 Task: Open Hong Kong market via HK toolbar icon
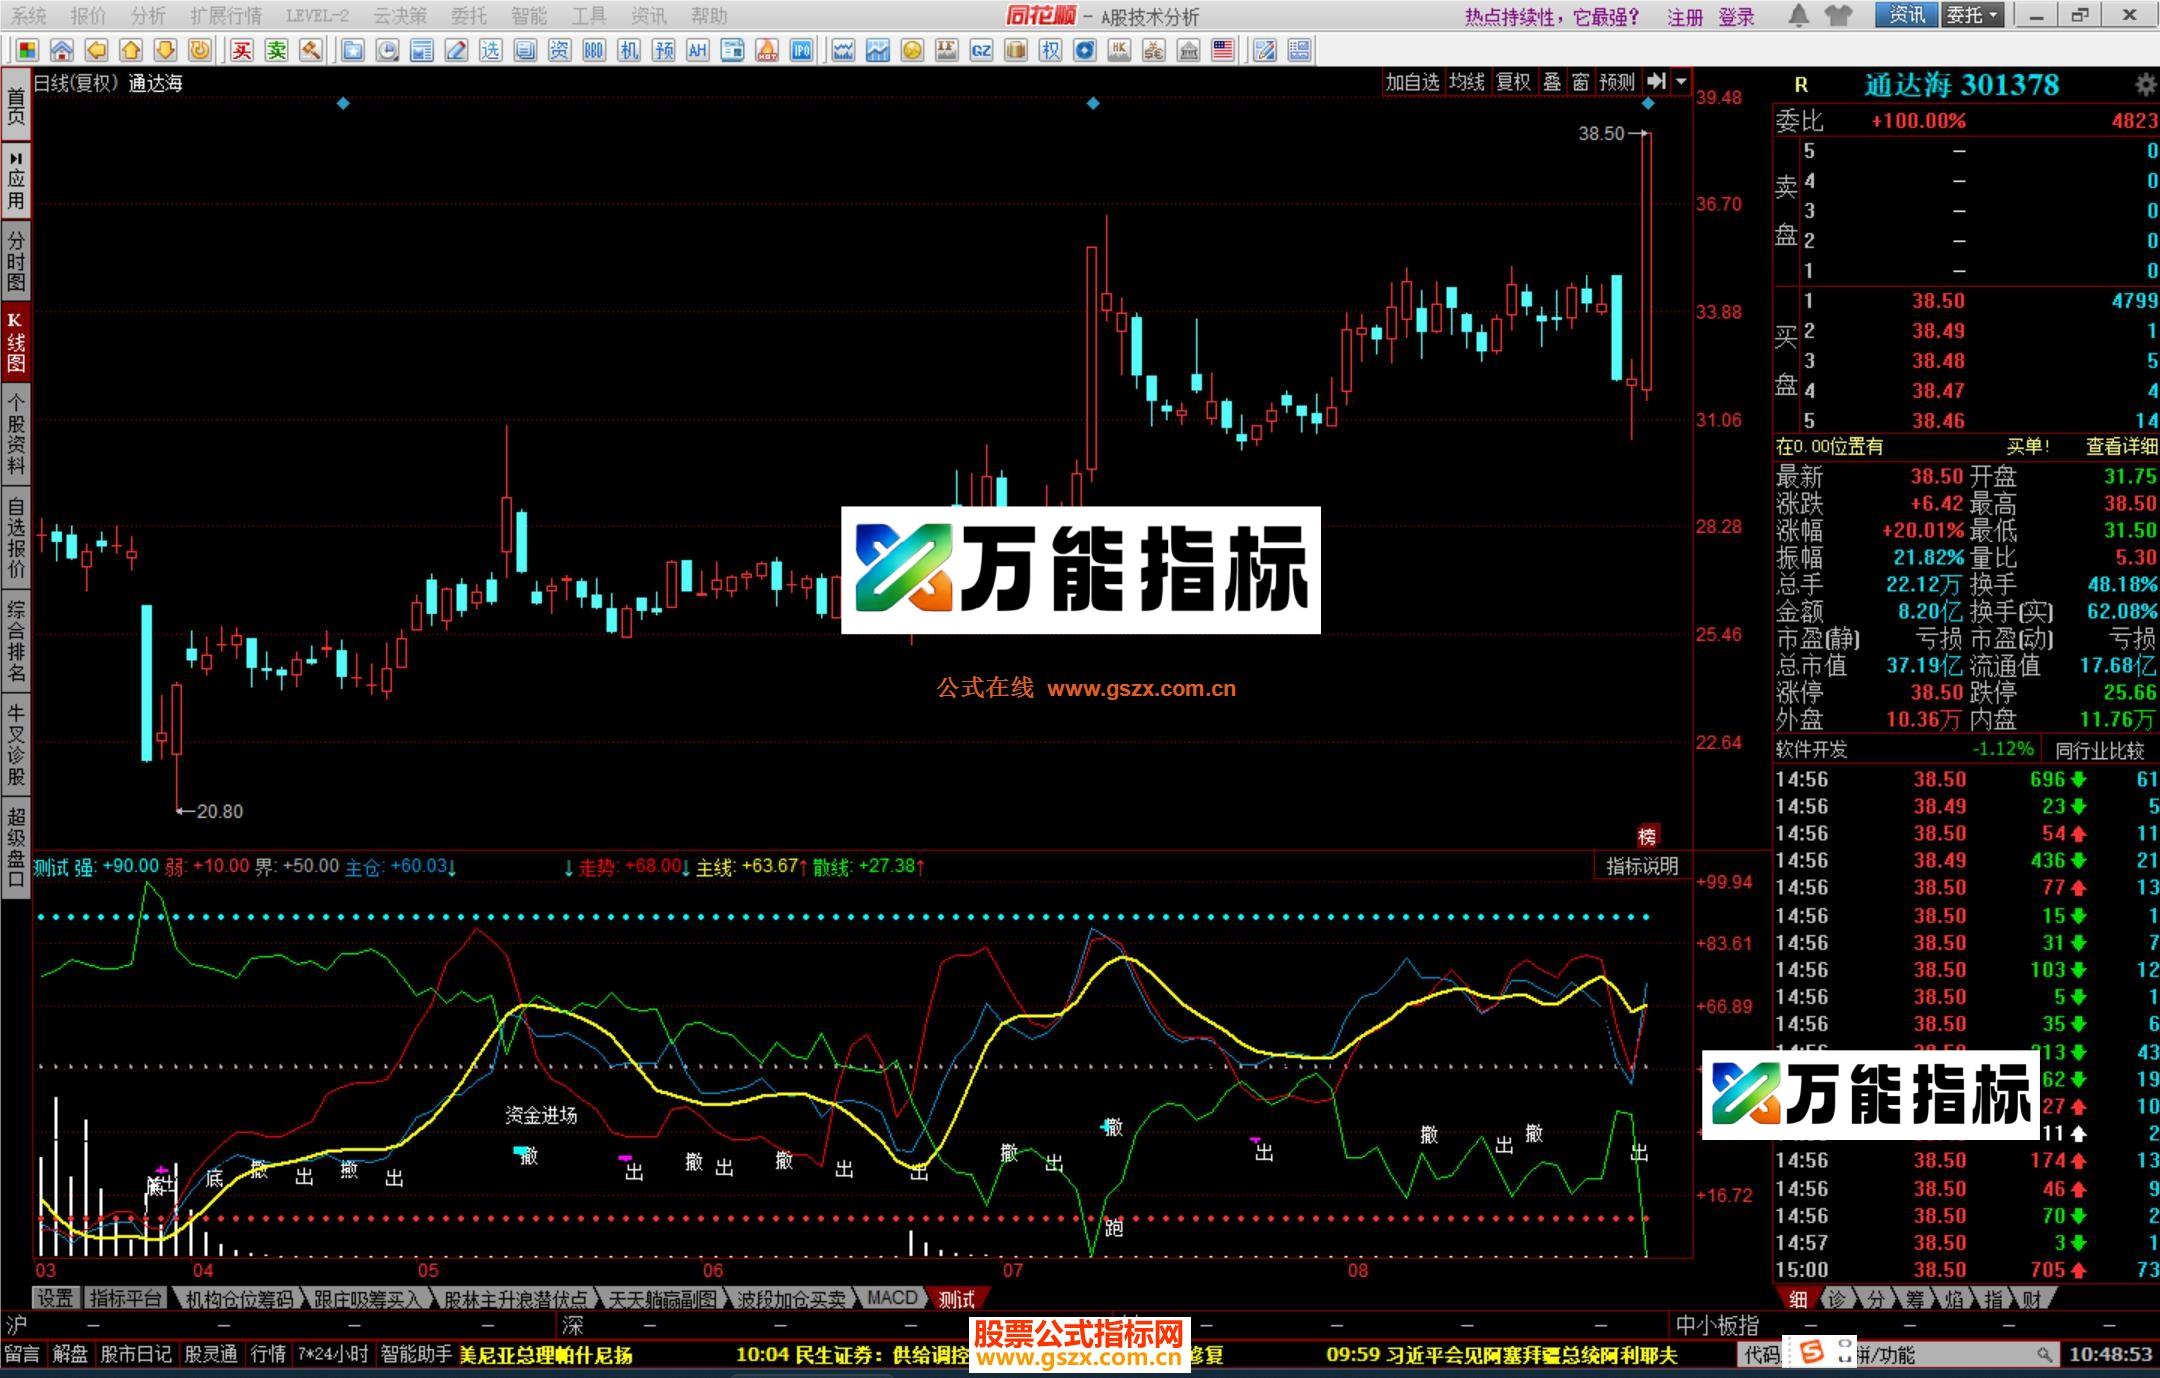[x=1120, y=50]
